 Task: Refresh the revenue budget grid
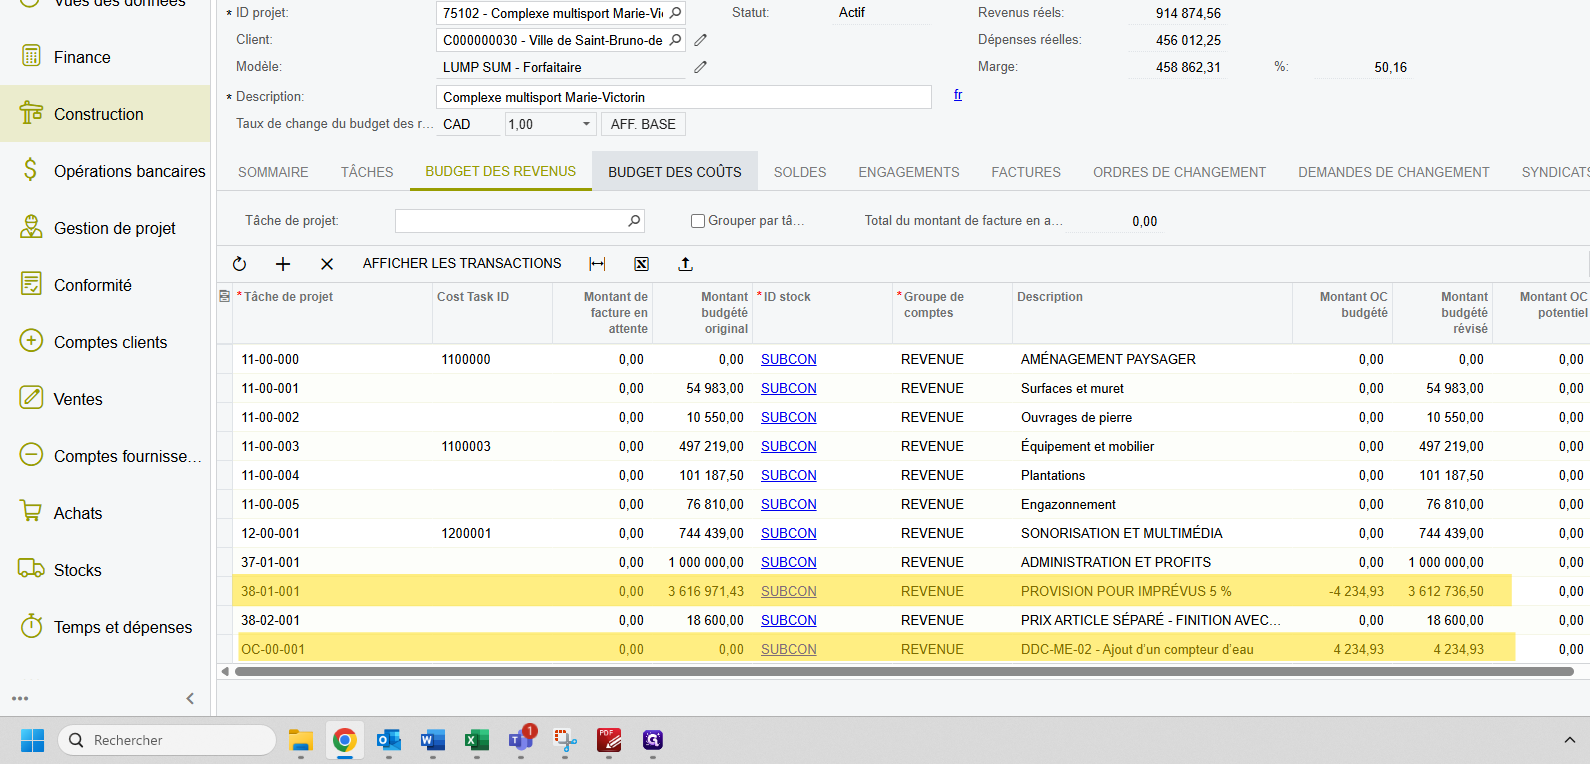(239, 264)
